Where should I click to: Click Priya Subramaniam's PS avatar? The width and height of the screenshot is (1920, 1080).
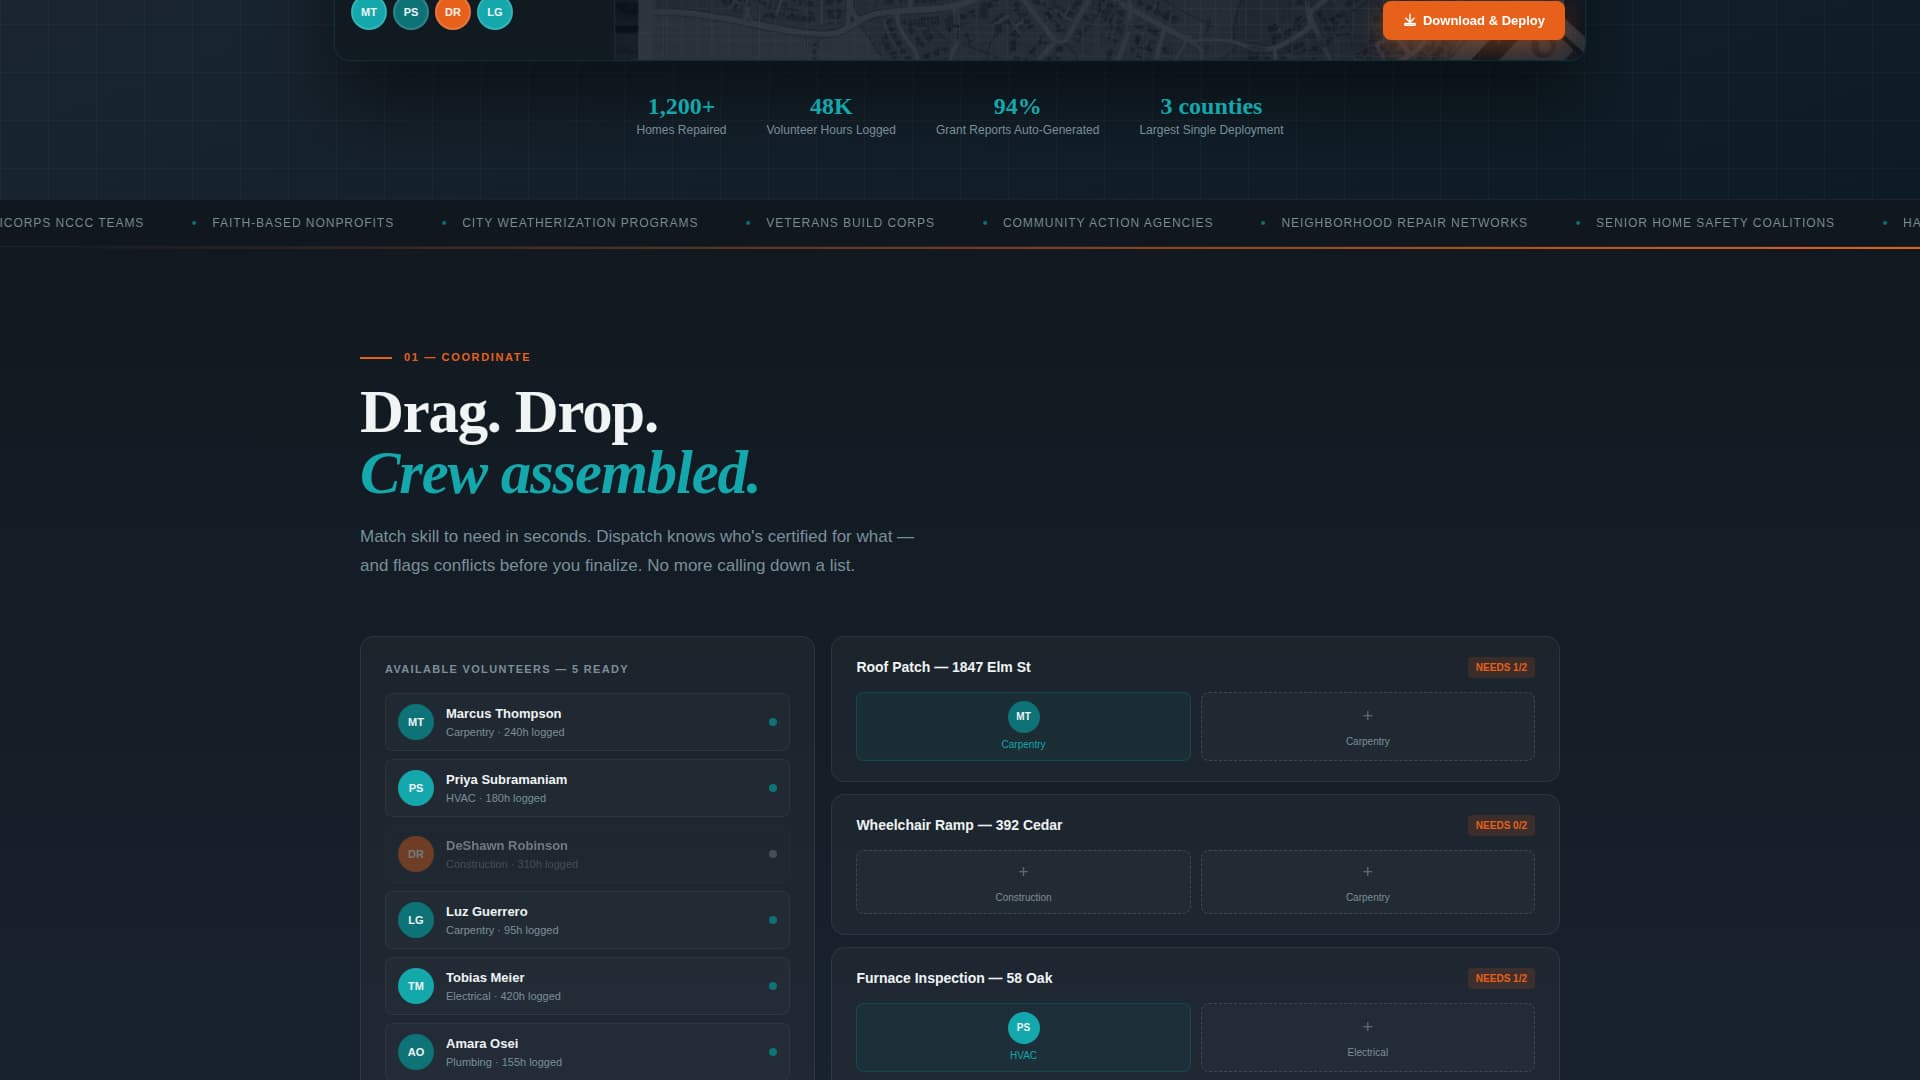click(x=415, y=787)
